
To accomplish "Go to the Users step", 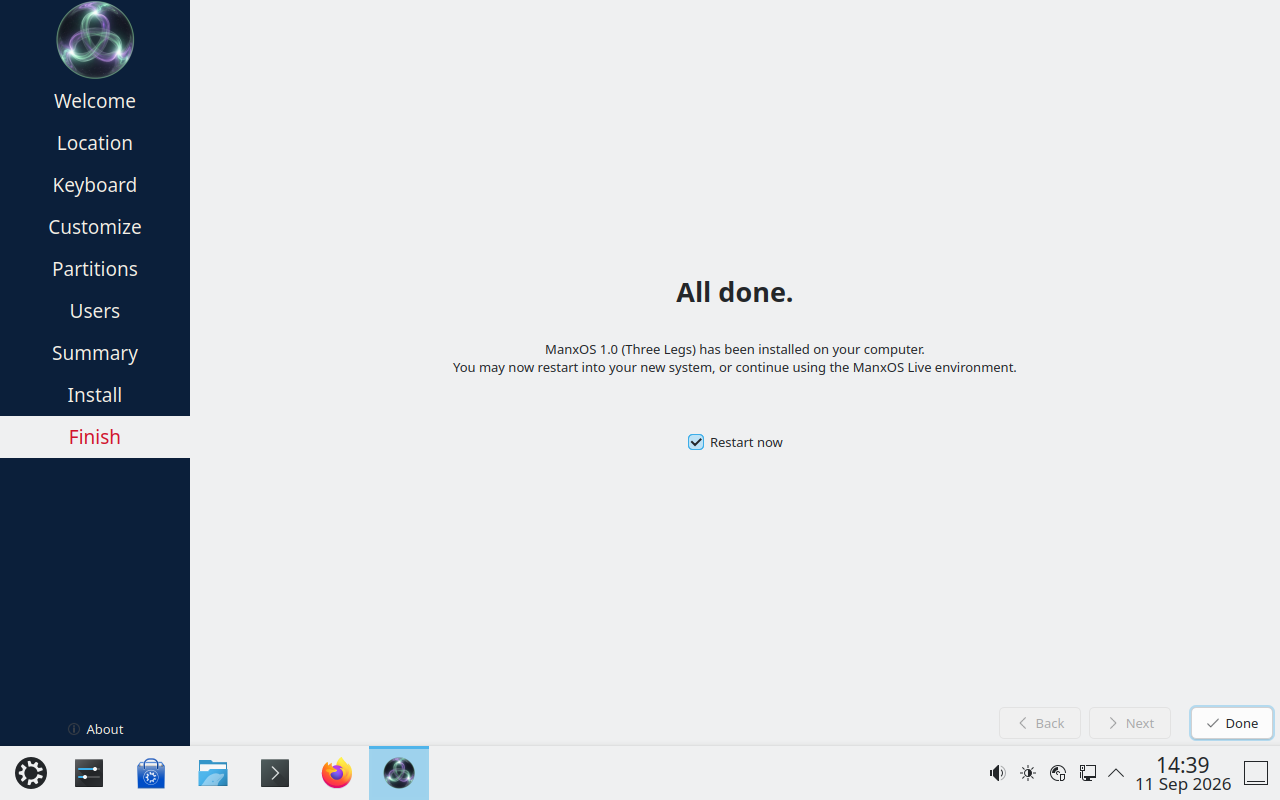I will point(95,311).
